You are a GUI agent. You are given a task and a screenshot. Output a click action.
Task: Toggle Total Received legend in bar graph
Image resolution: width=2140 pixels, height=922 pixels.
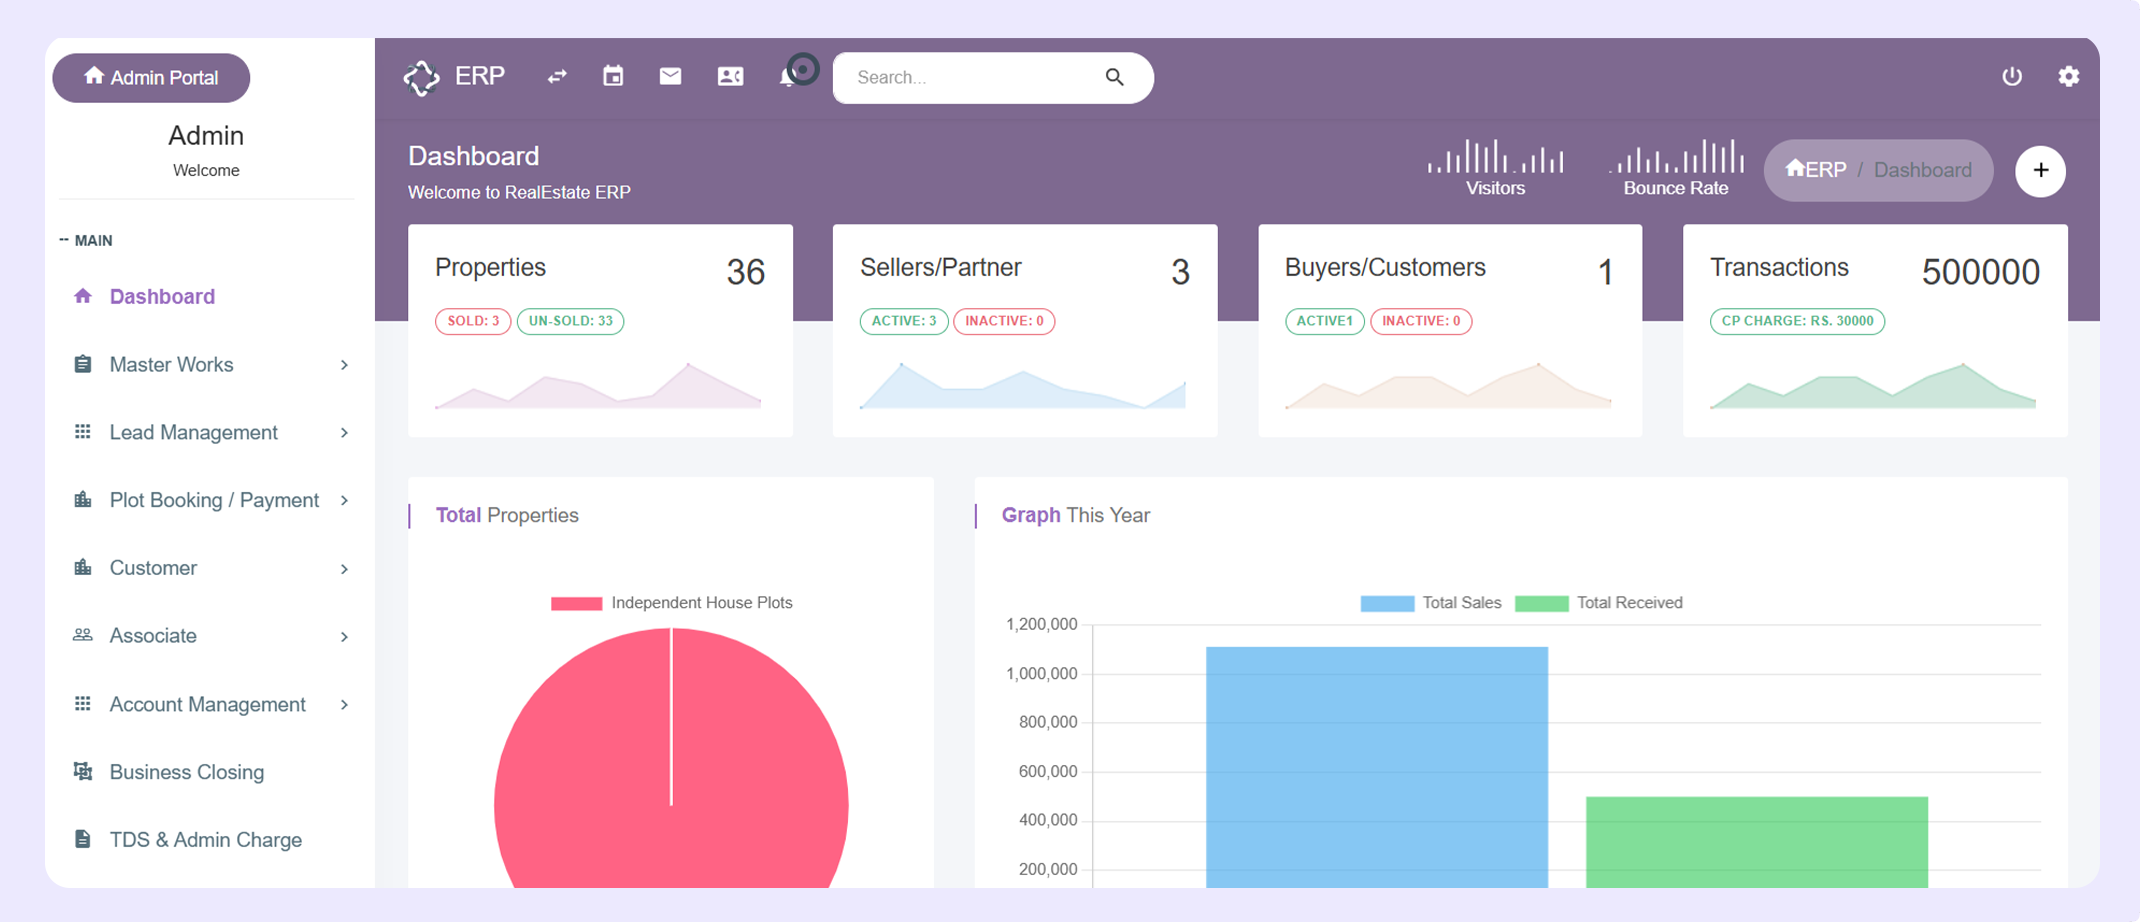click(1599, 603)
